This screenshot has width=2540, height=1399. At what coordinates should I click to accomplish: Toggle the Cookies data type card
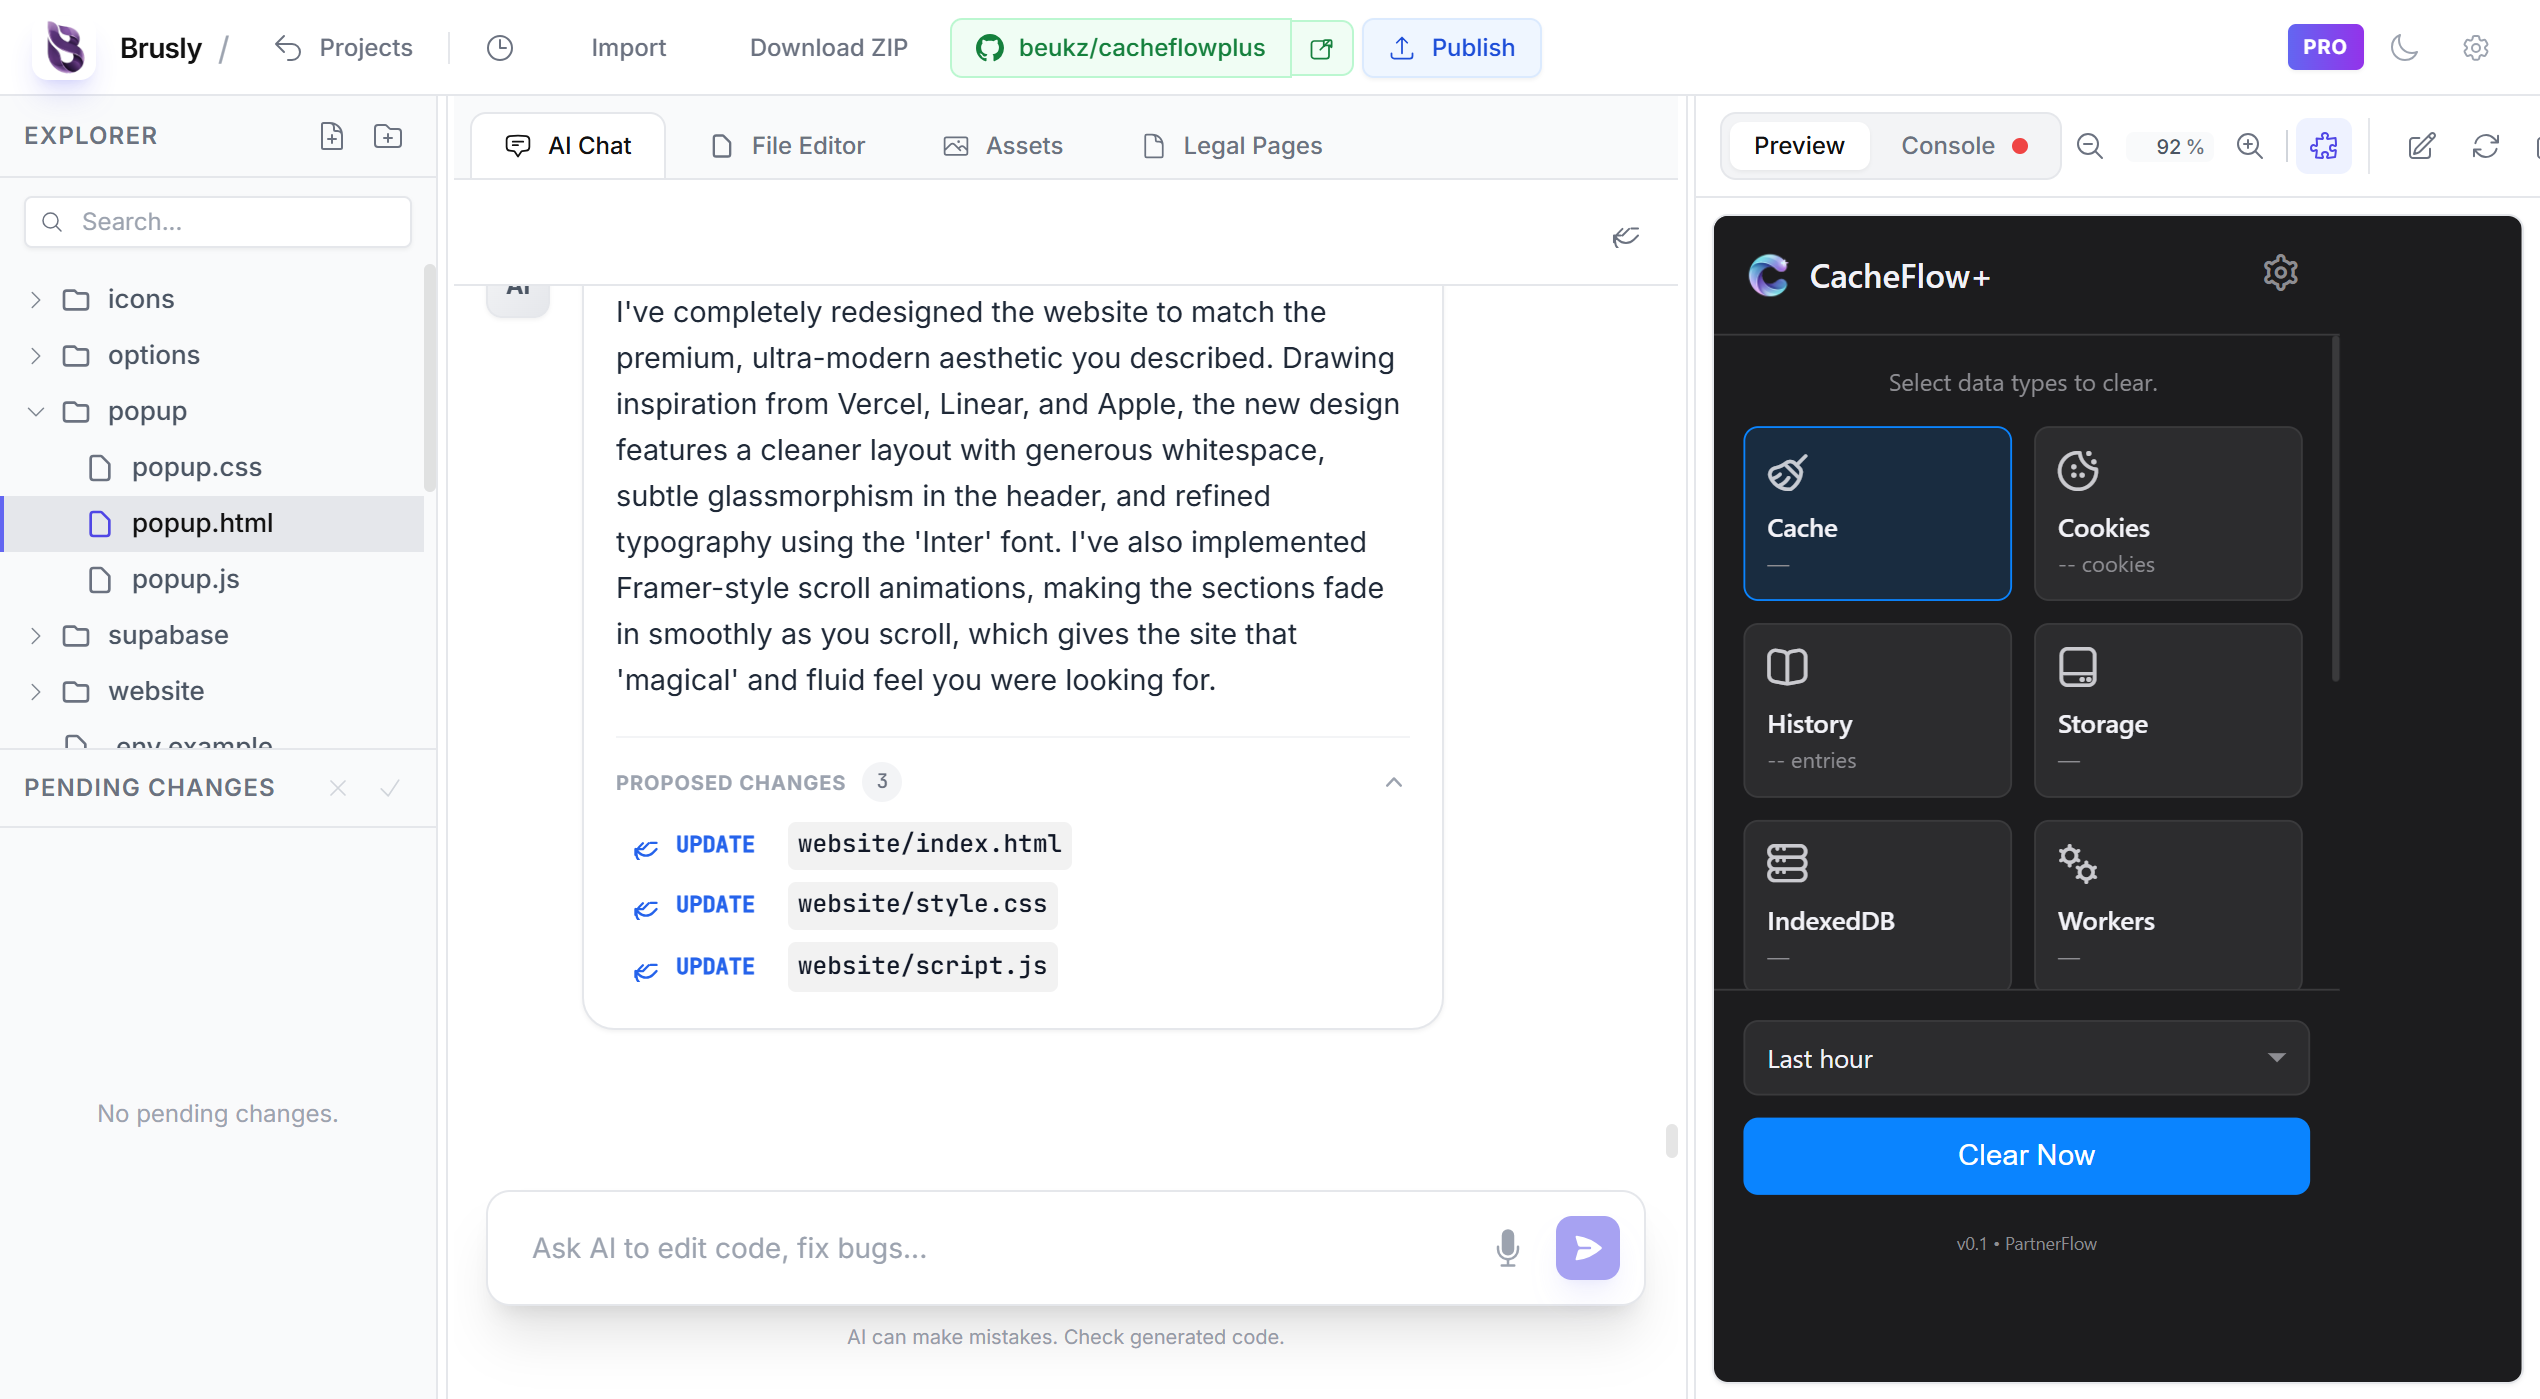pos(2168,513)
